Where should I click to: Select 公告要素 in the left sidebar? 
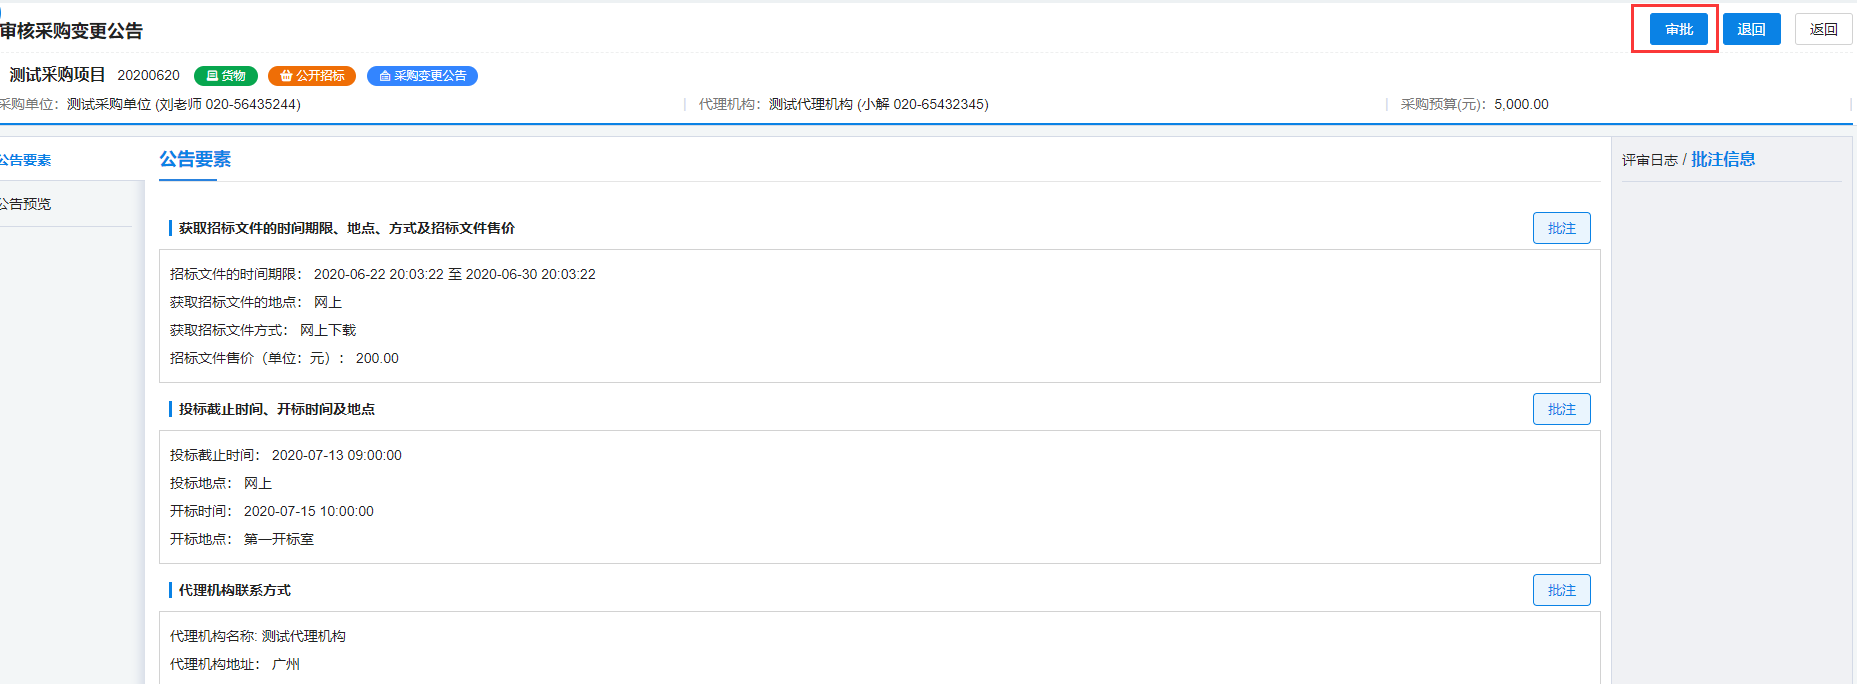[26, 160]
